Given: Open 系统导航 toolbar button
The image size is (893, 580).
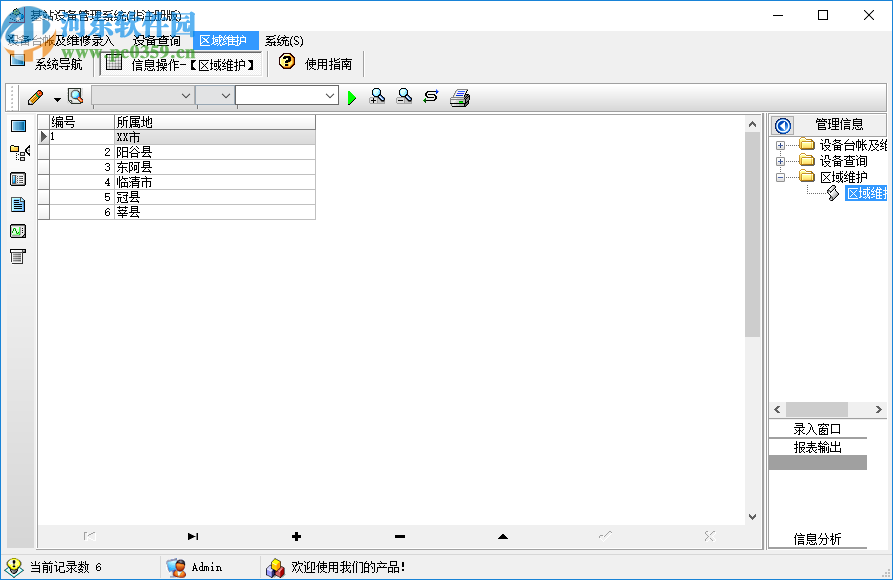Looking at the screenshot, I should point(46,63).
